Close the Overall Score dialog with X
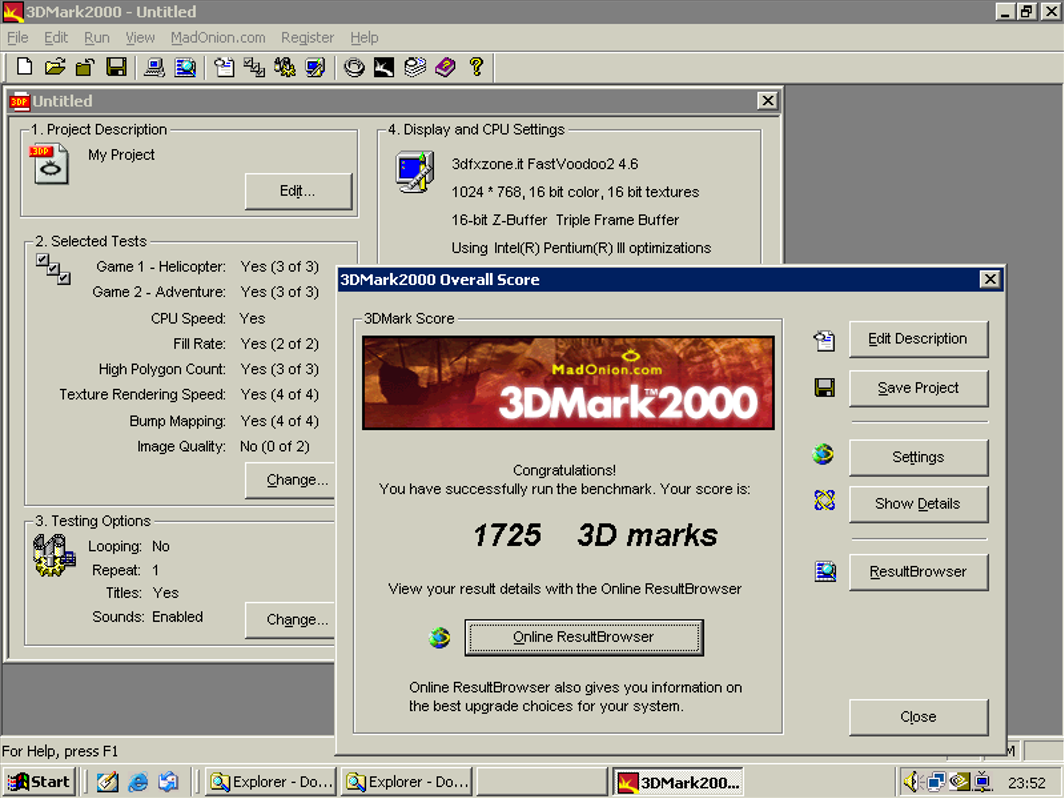Viewport: 1064px width, 798px height. click(x=990, y=279)
